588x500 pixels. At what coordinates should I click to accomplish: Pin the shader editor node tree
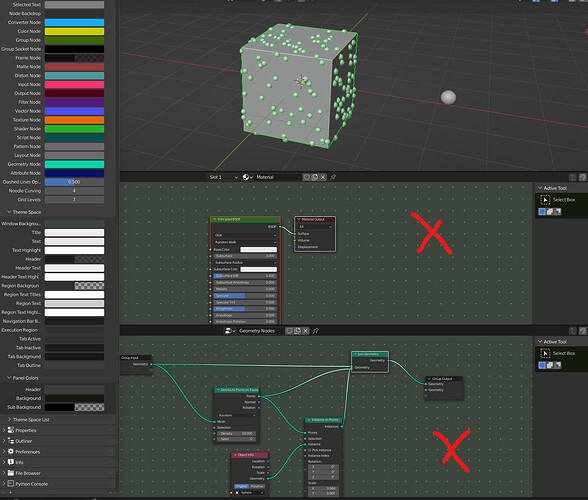pos(333,177)
